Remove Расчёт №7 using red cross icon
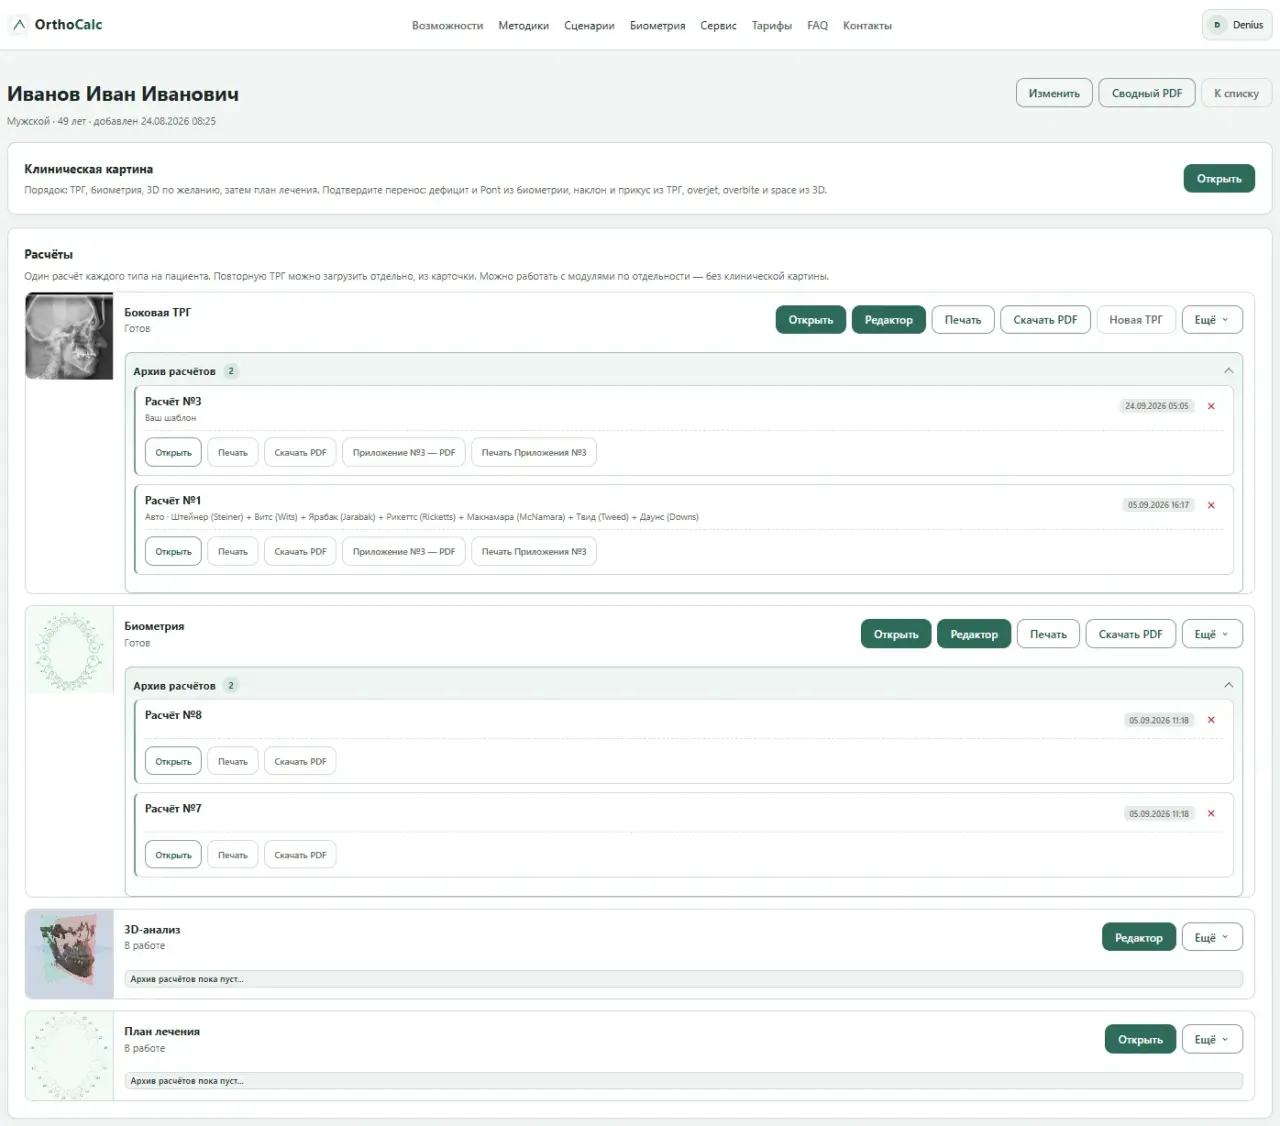Image resolution: width=1280 pixels, height=1126 pixels. 1211,814
